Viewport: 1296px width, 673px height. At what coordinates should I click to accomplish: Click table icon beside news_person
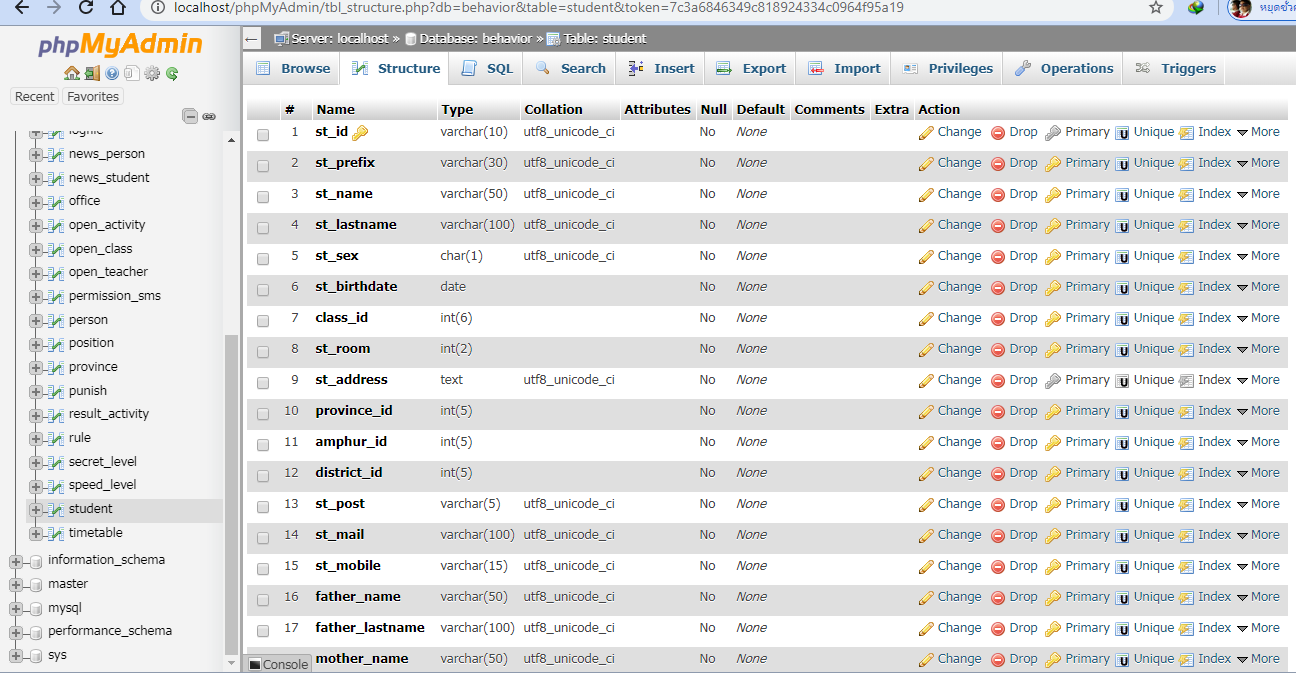(x=56, y=154)
